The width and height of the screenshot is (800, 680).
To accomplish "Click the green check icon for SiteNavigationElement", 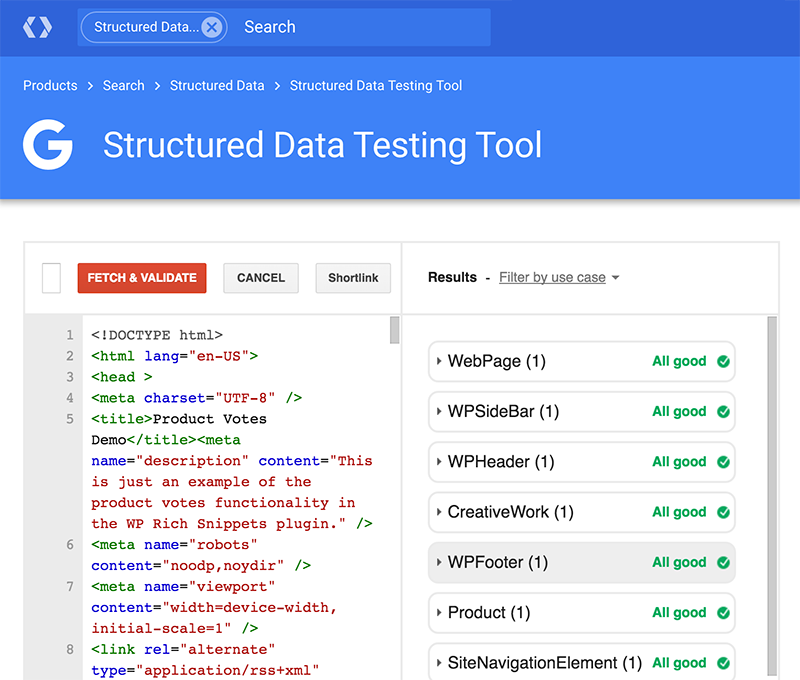I will (723, 663).
